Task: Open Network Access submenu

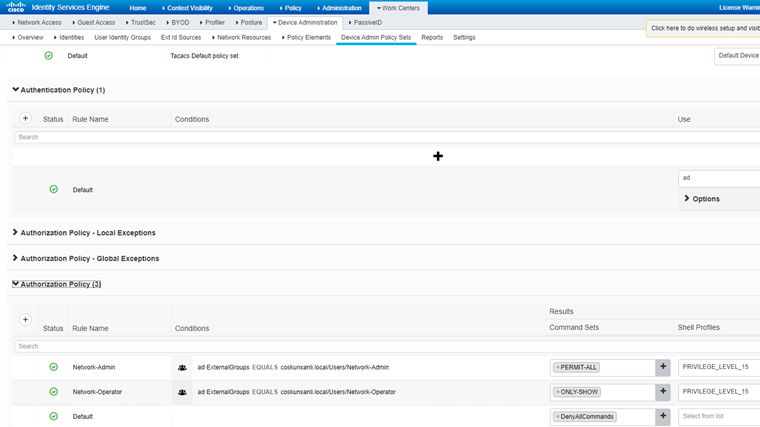Action: click(x=37, y=22)
